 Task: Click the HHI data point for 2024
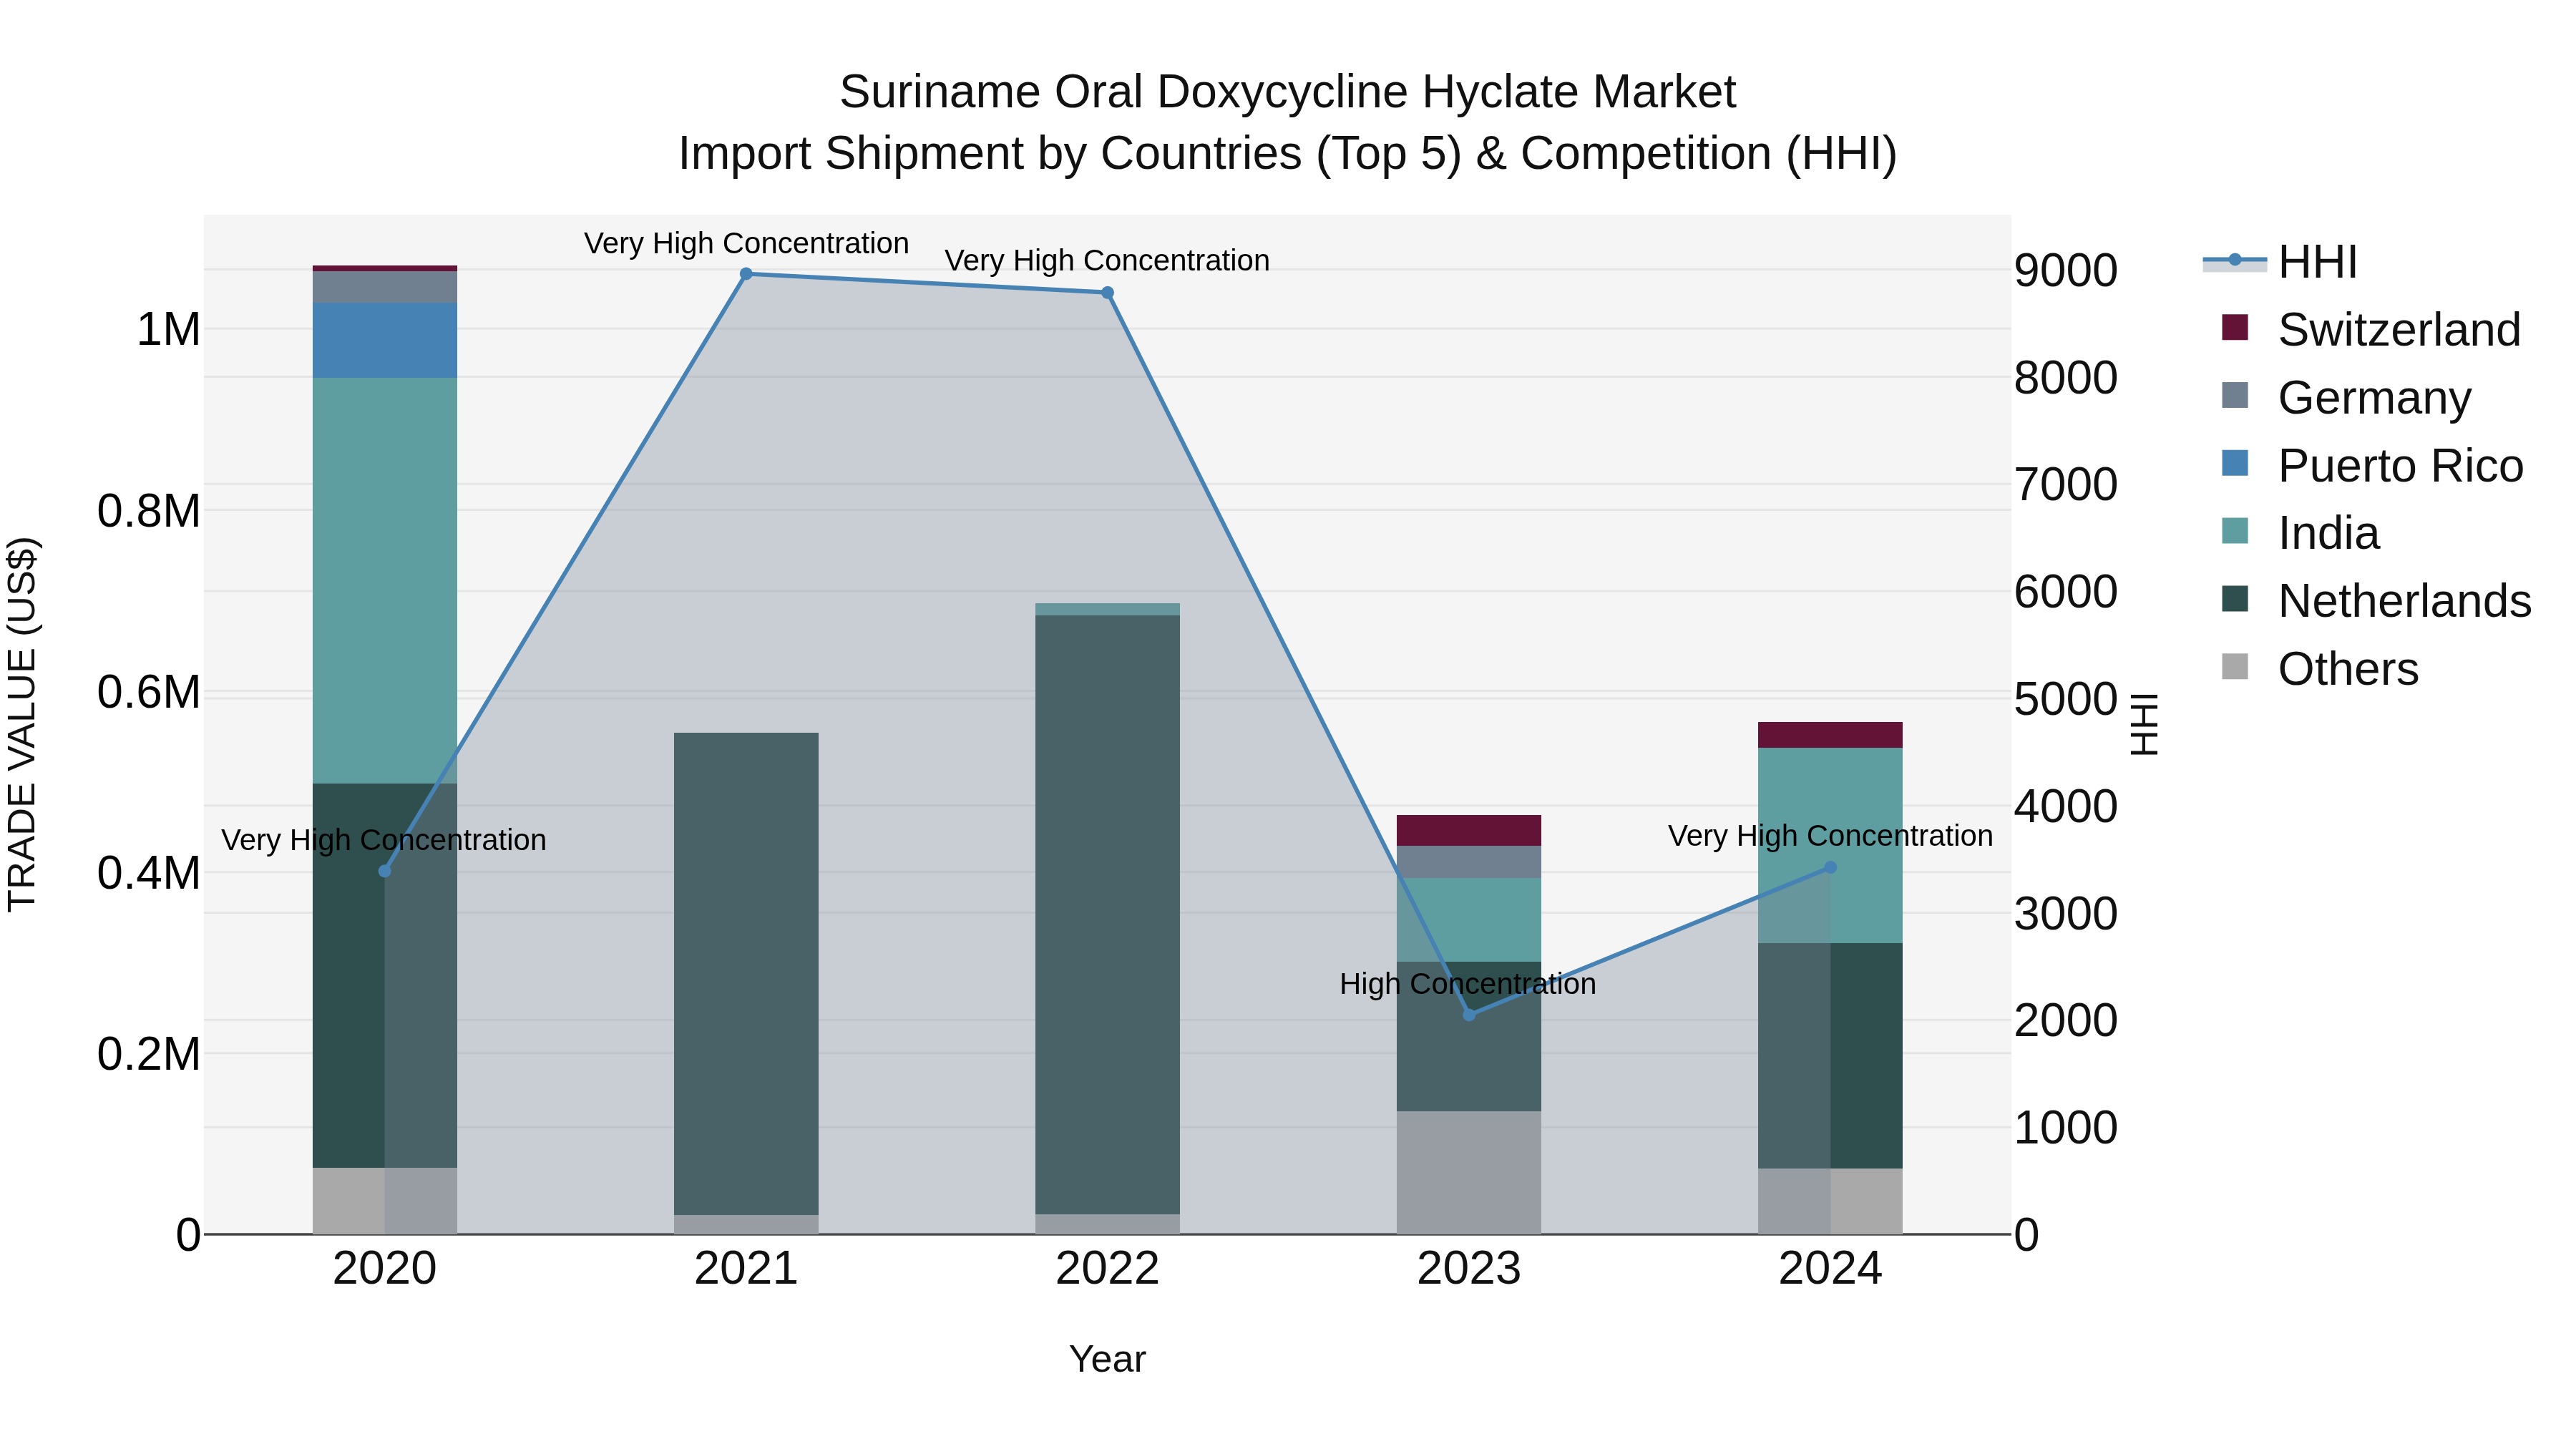(x=1831, y=868)
